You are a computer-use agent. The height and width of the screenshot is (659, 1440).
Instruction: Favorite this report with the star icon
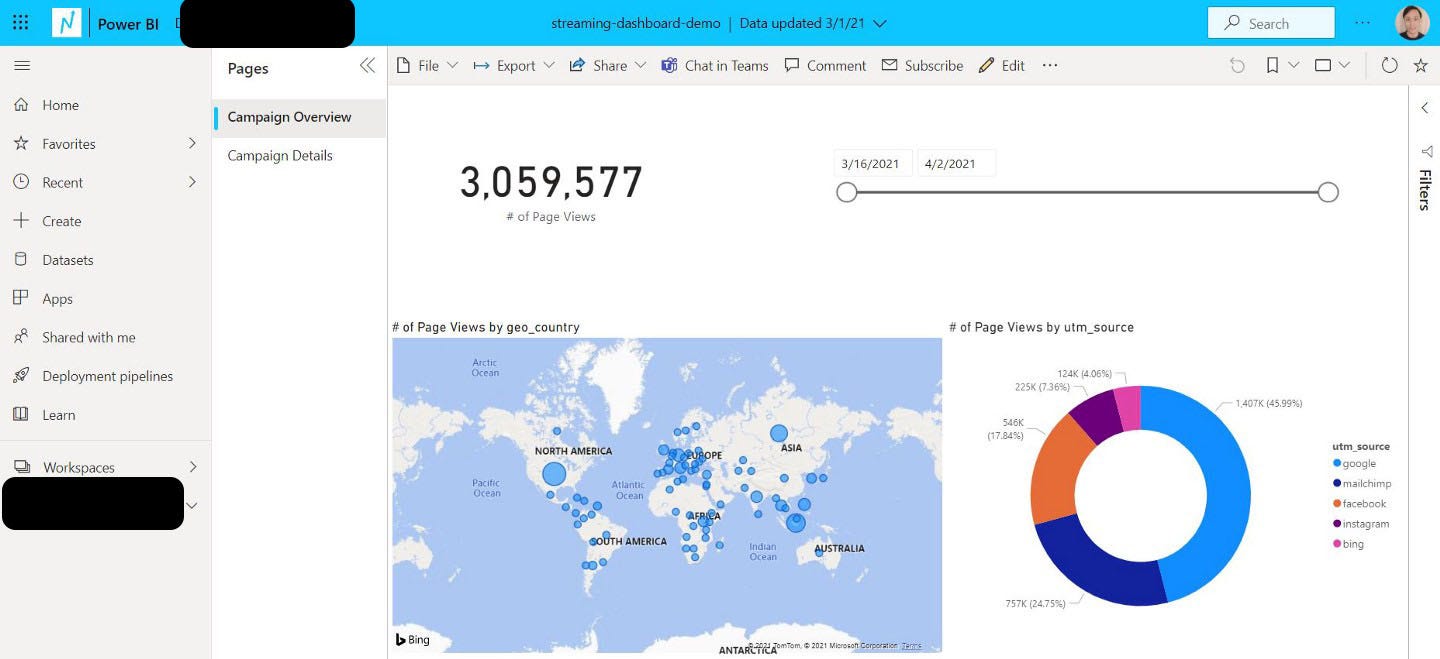pyautogui.click(x=1420, y=65)
